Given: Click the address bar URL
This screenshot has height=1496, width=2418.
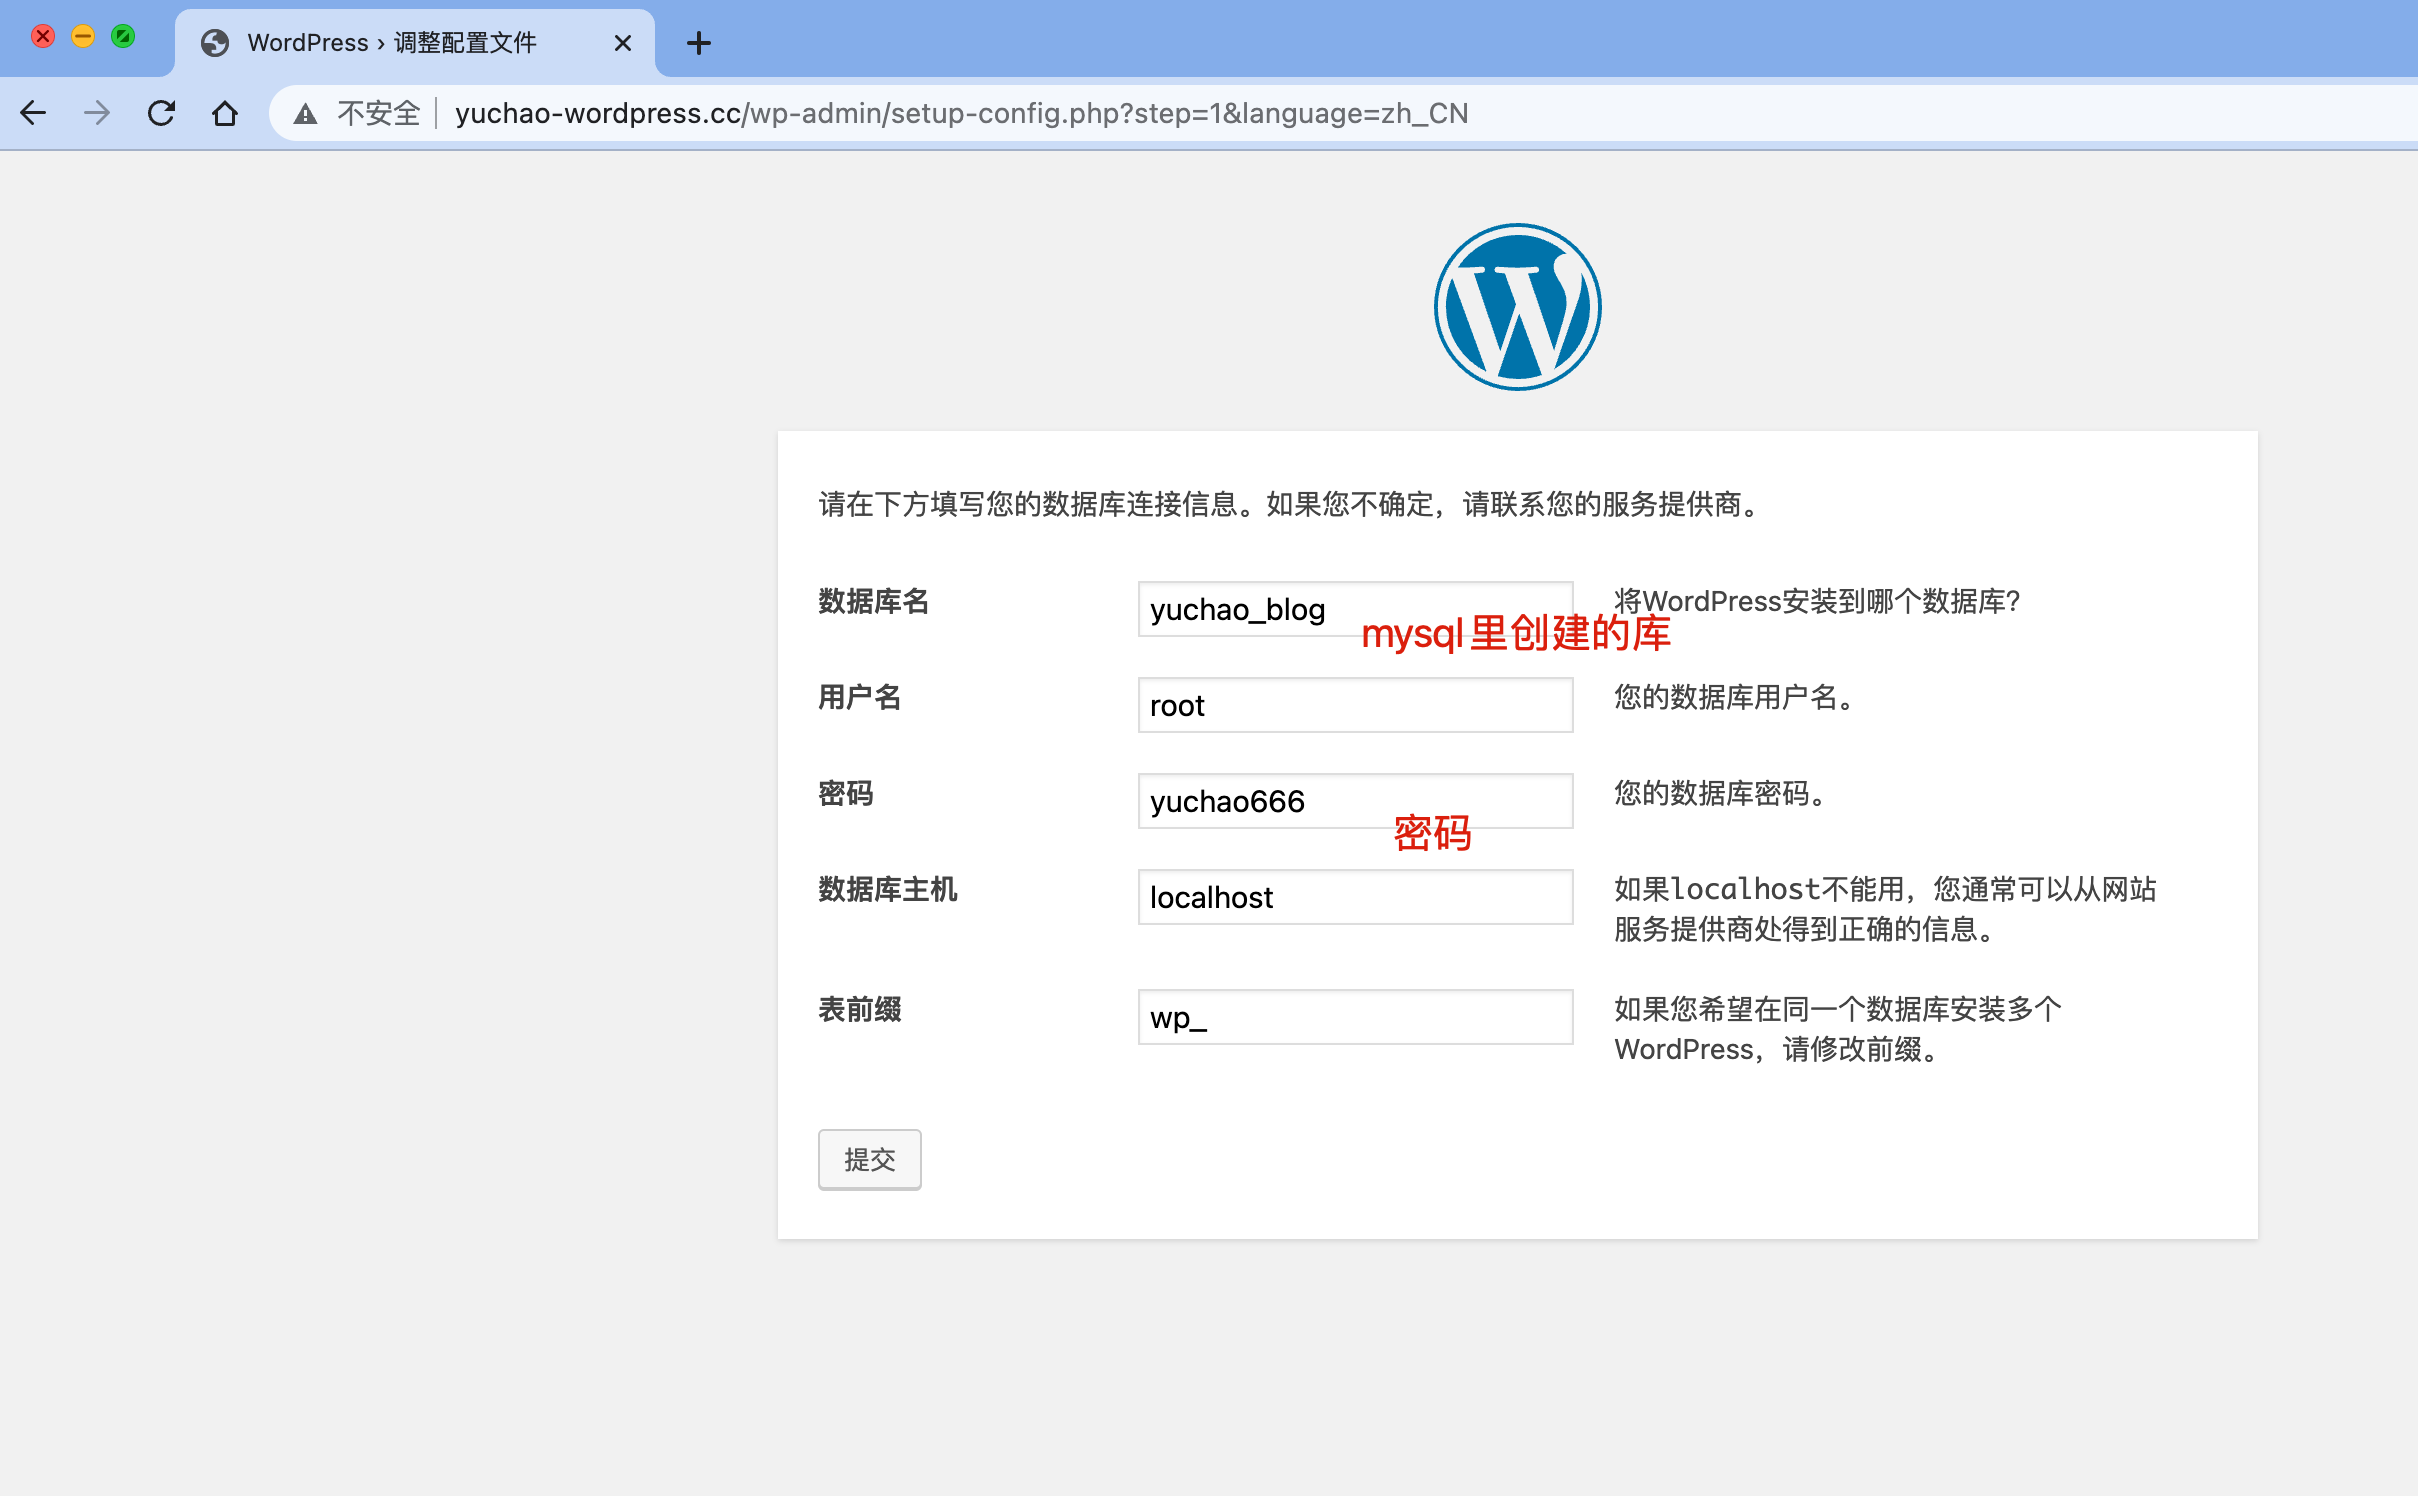Looking at the screenshot, I should click(960, 114).
